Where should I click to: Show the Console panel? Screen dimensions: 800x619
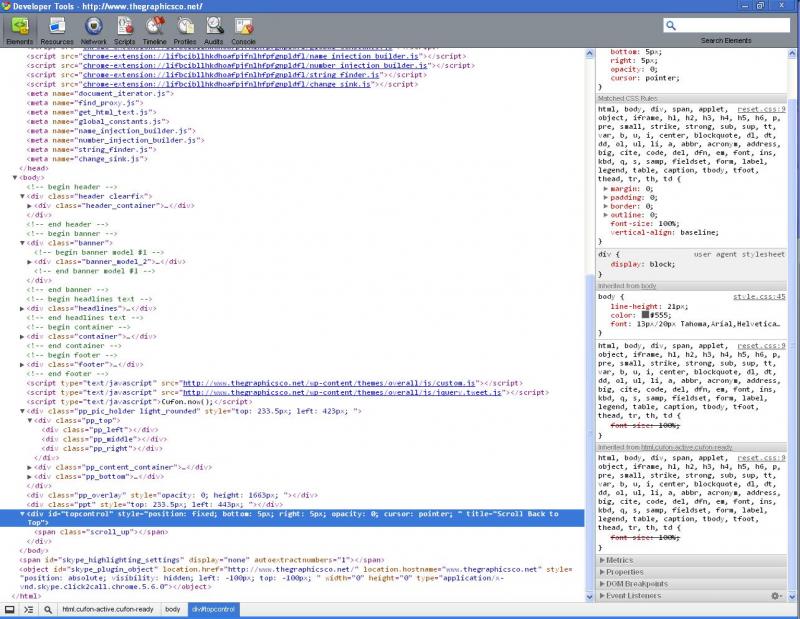pyautogui.click(x=243, y=31)
